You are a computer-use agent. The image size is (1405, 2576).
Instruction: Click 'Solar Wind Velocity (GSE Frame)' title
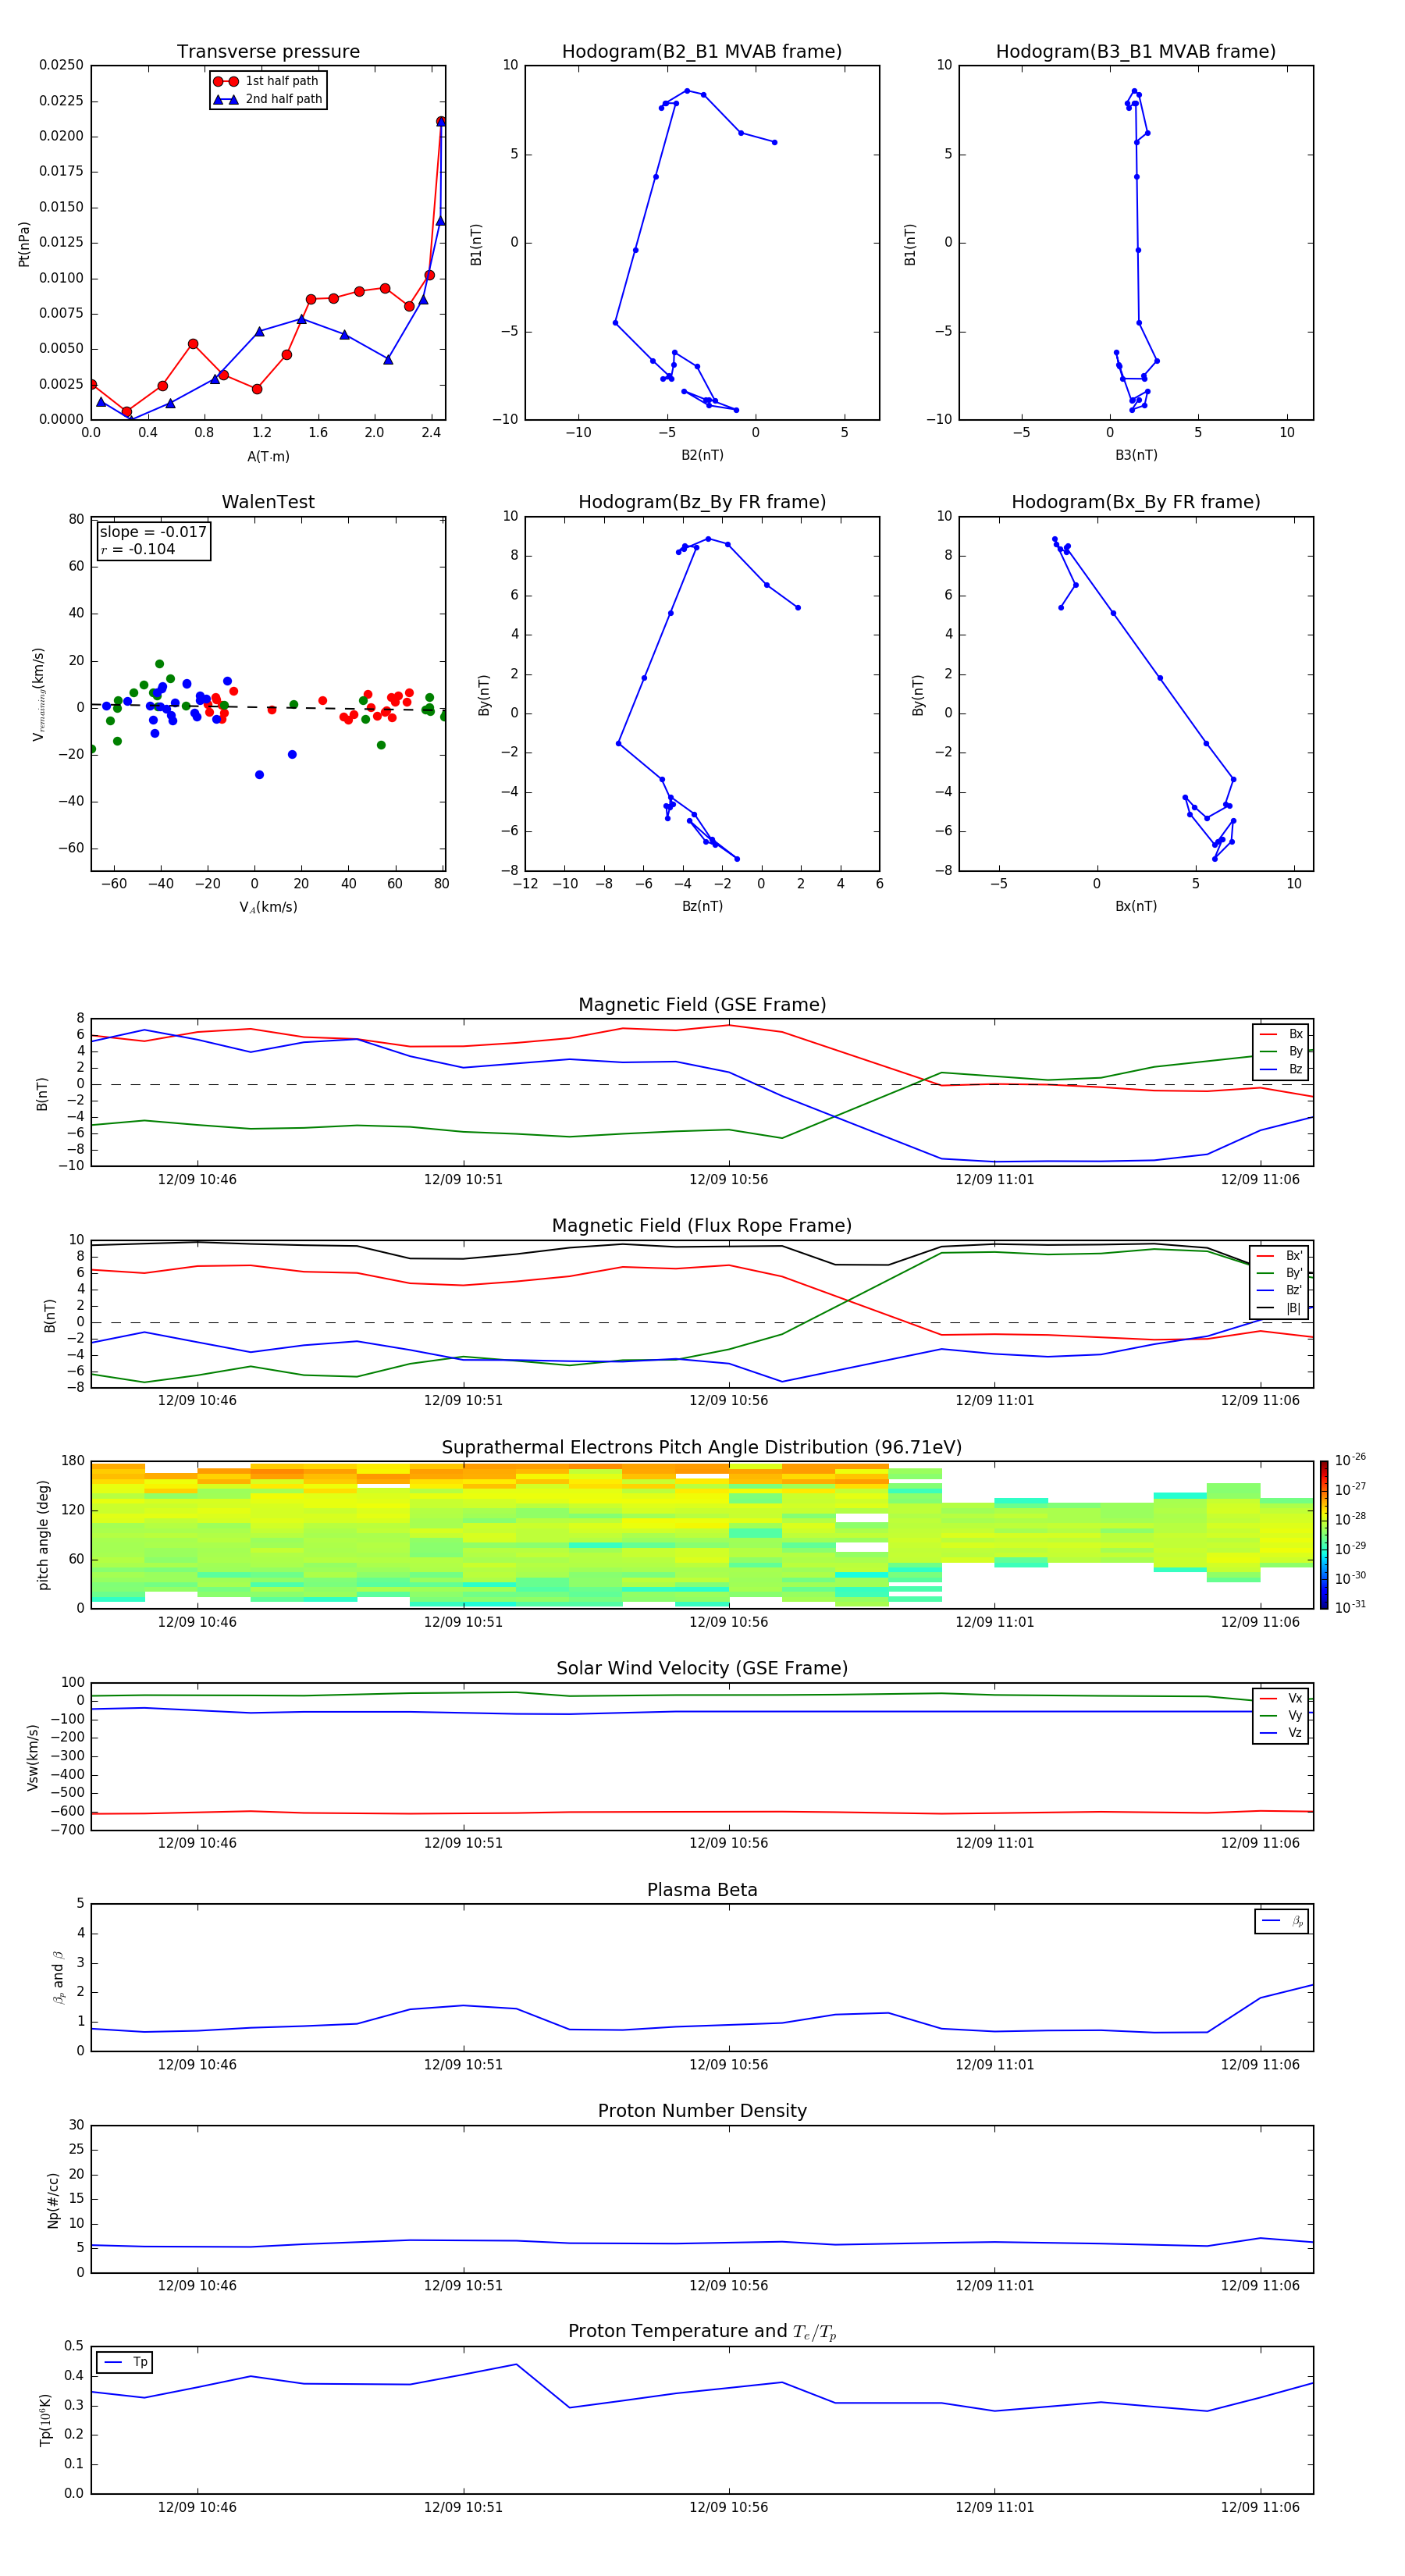point(702,1669)
